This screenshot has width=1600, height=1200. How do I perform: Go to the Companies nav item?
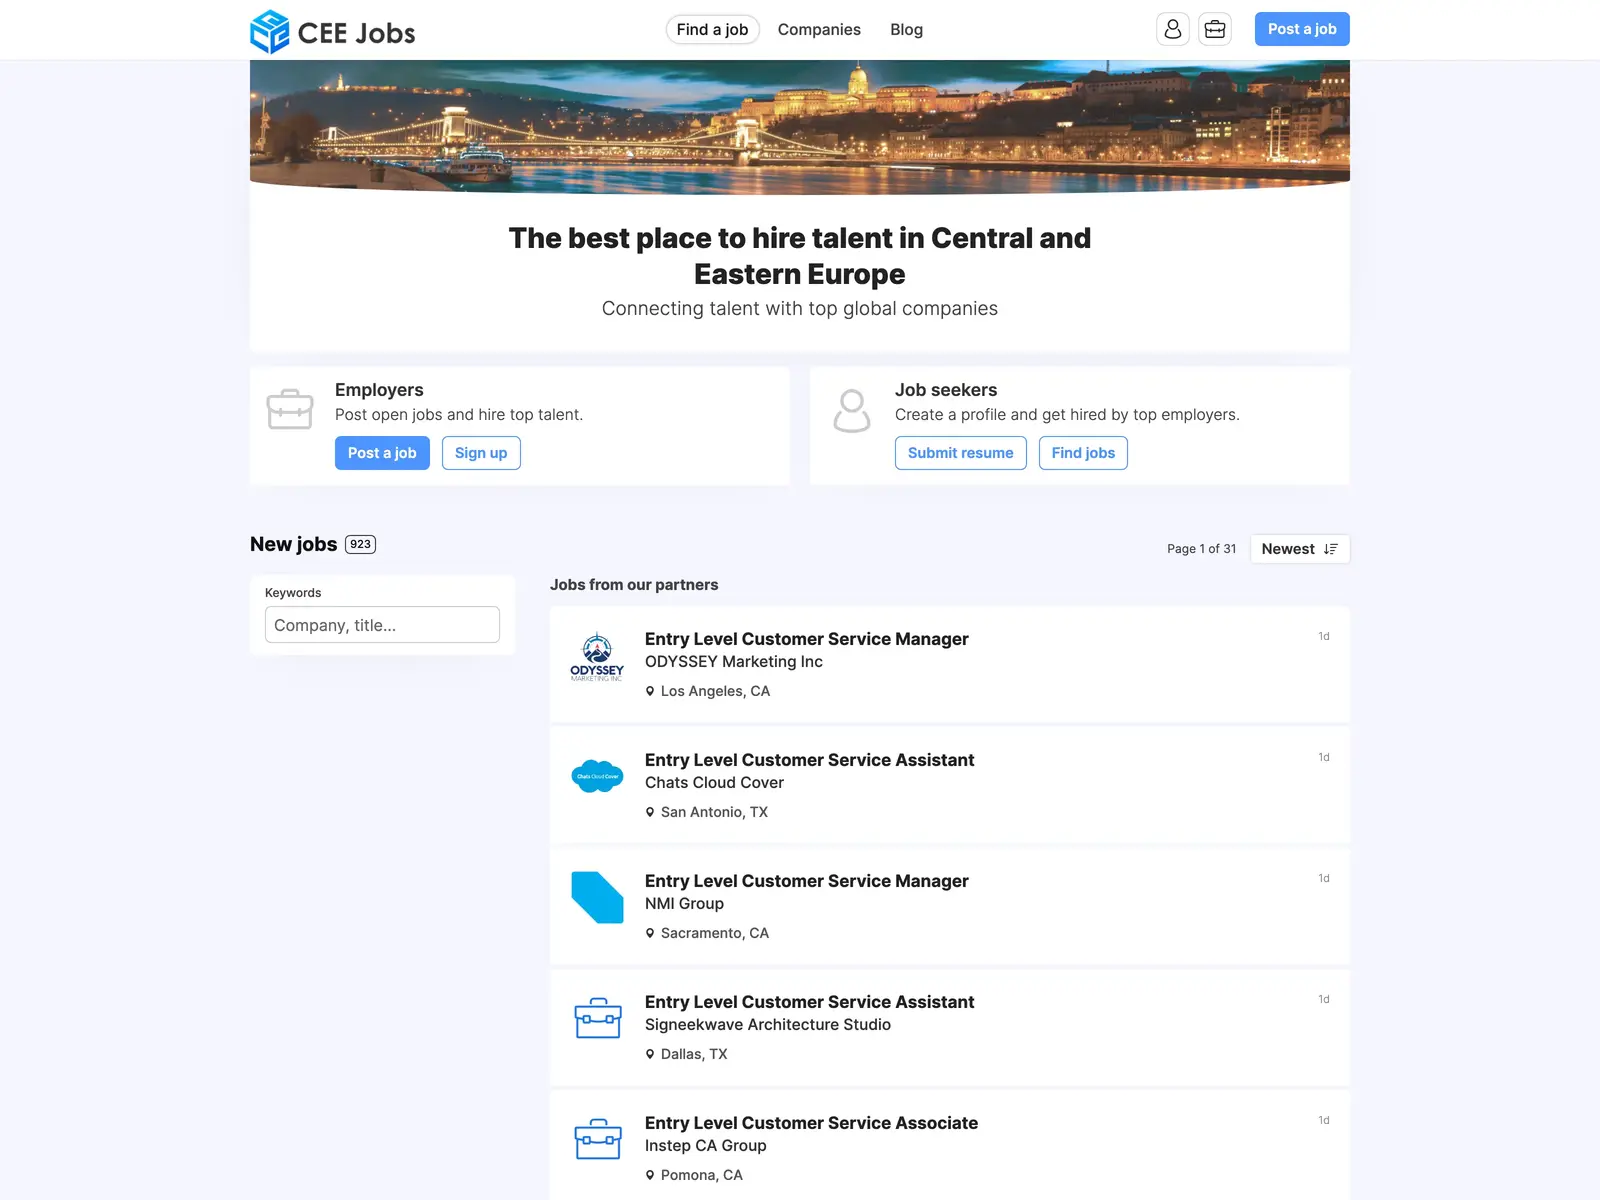[819, 30]
